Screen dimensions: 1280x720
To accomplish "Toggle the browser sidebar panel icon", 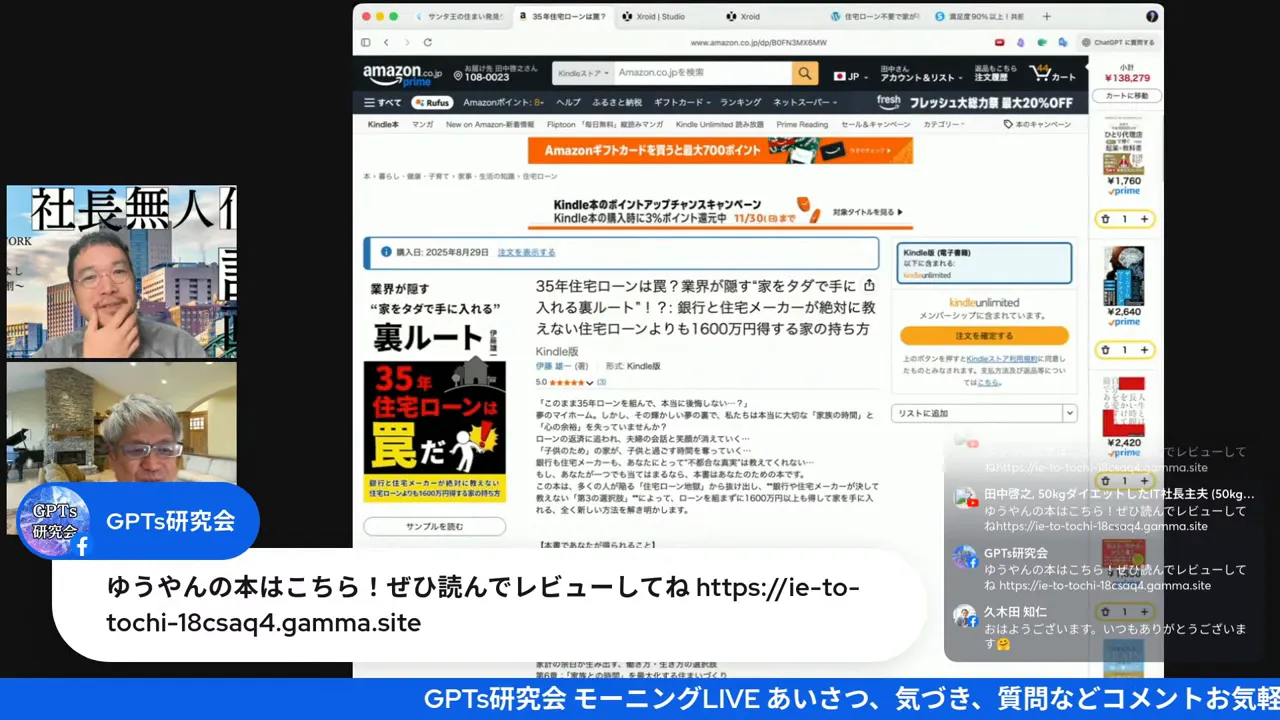I will [x=366, y=42].
